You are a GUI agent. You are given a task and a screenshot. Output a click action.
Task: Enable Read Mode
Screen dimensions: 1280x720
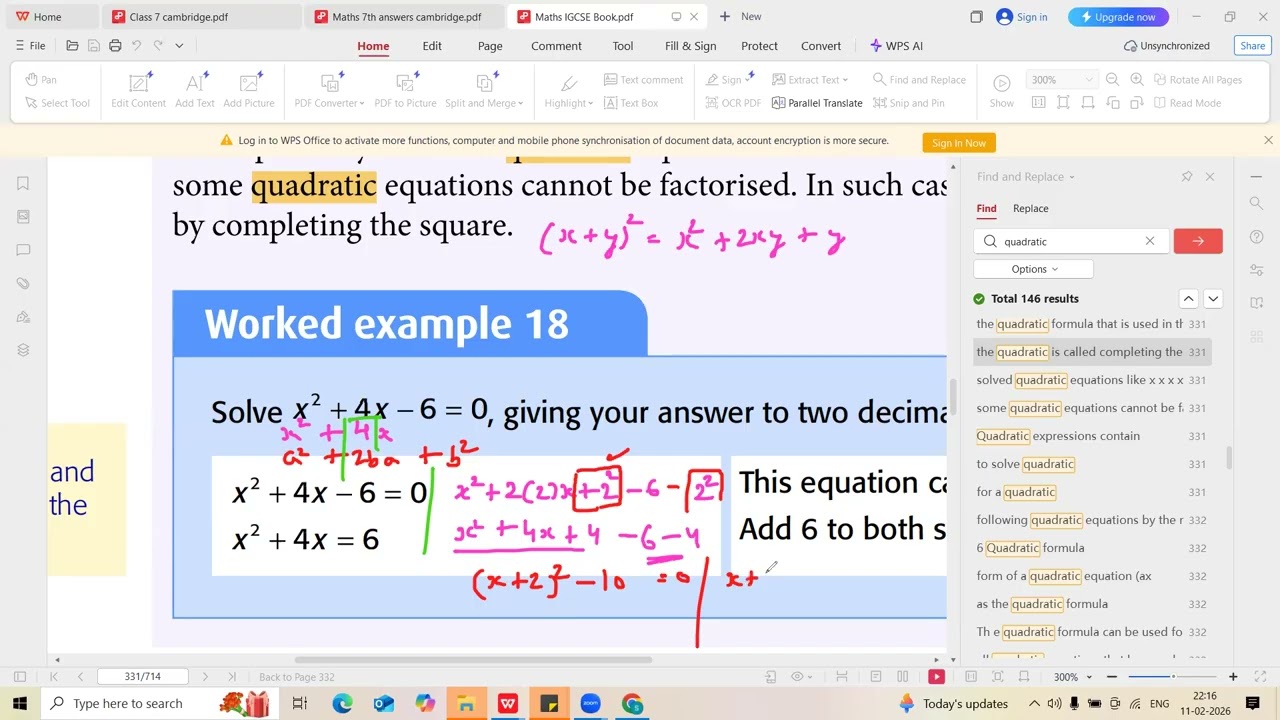[1186, 103]
